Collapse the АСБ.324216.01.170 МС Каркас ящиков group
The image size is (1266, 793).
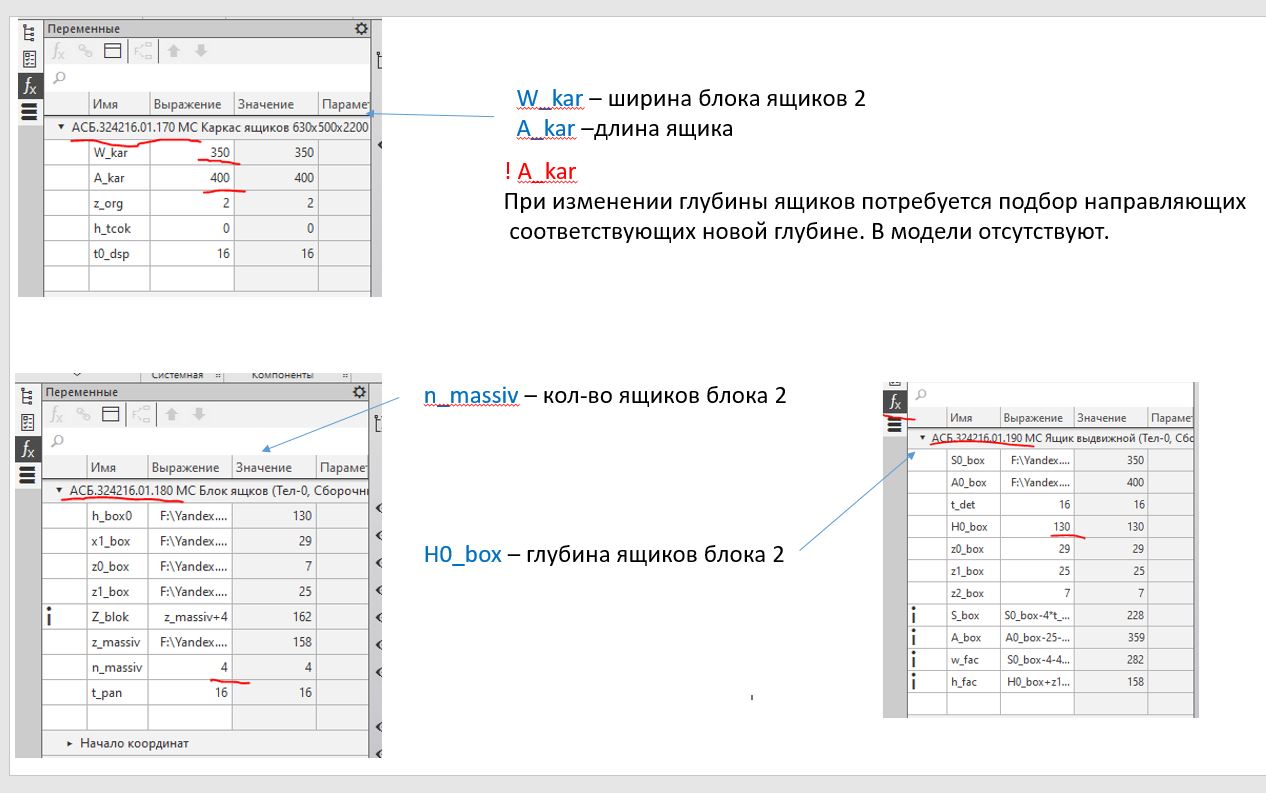click(61, 128)
